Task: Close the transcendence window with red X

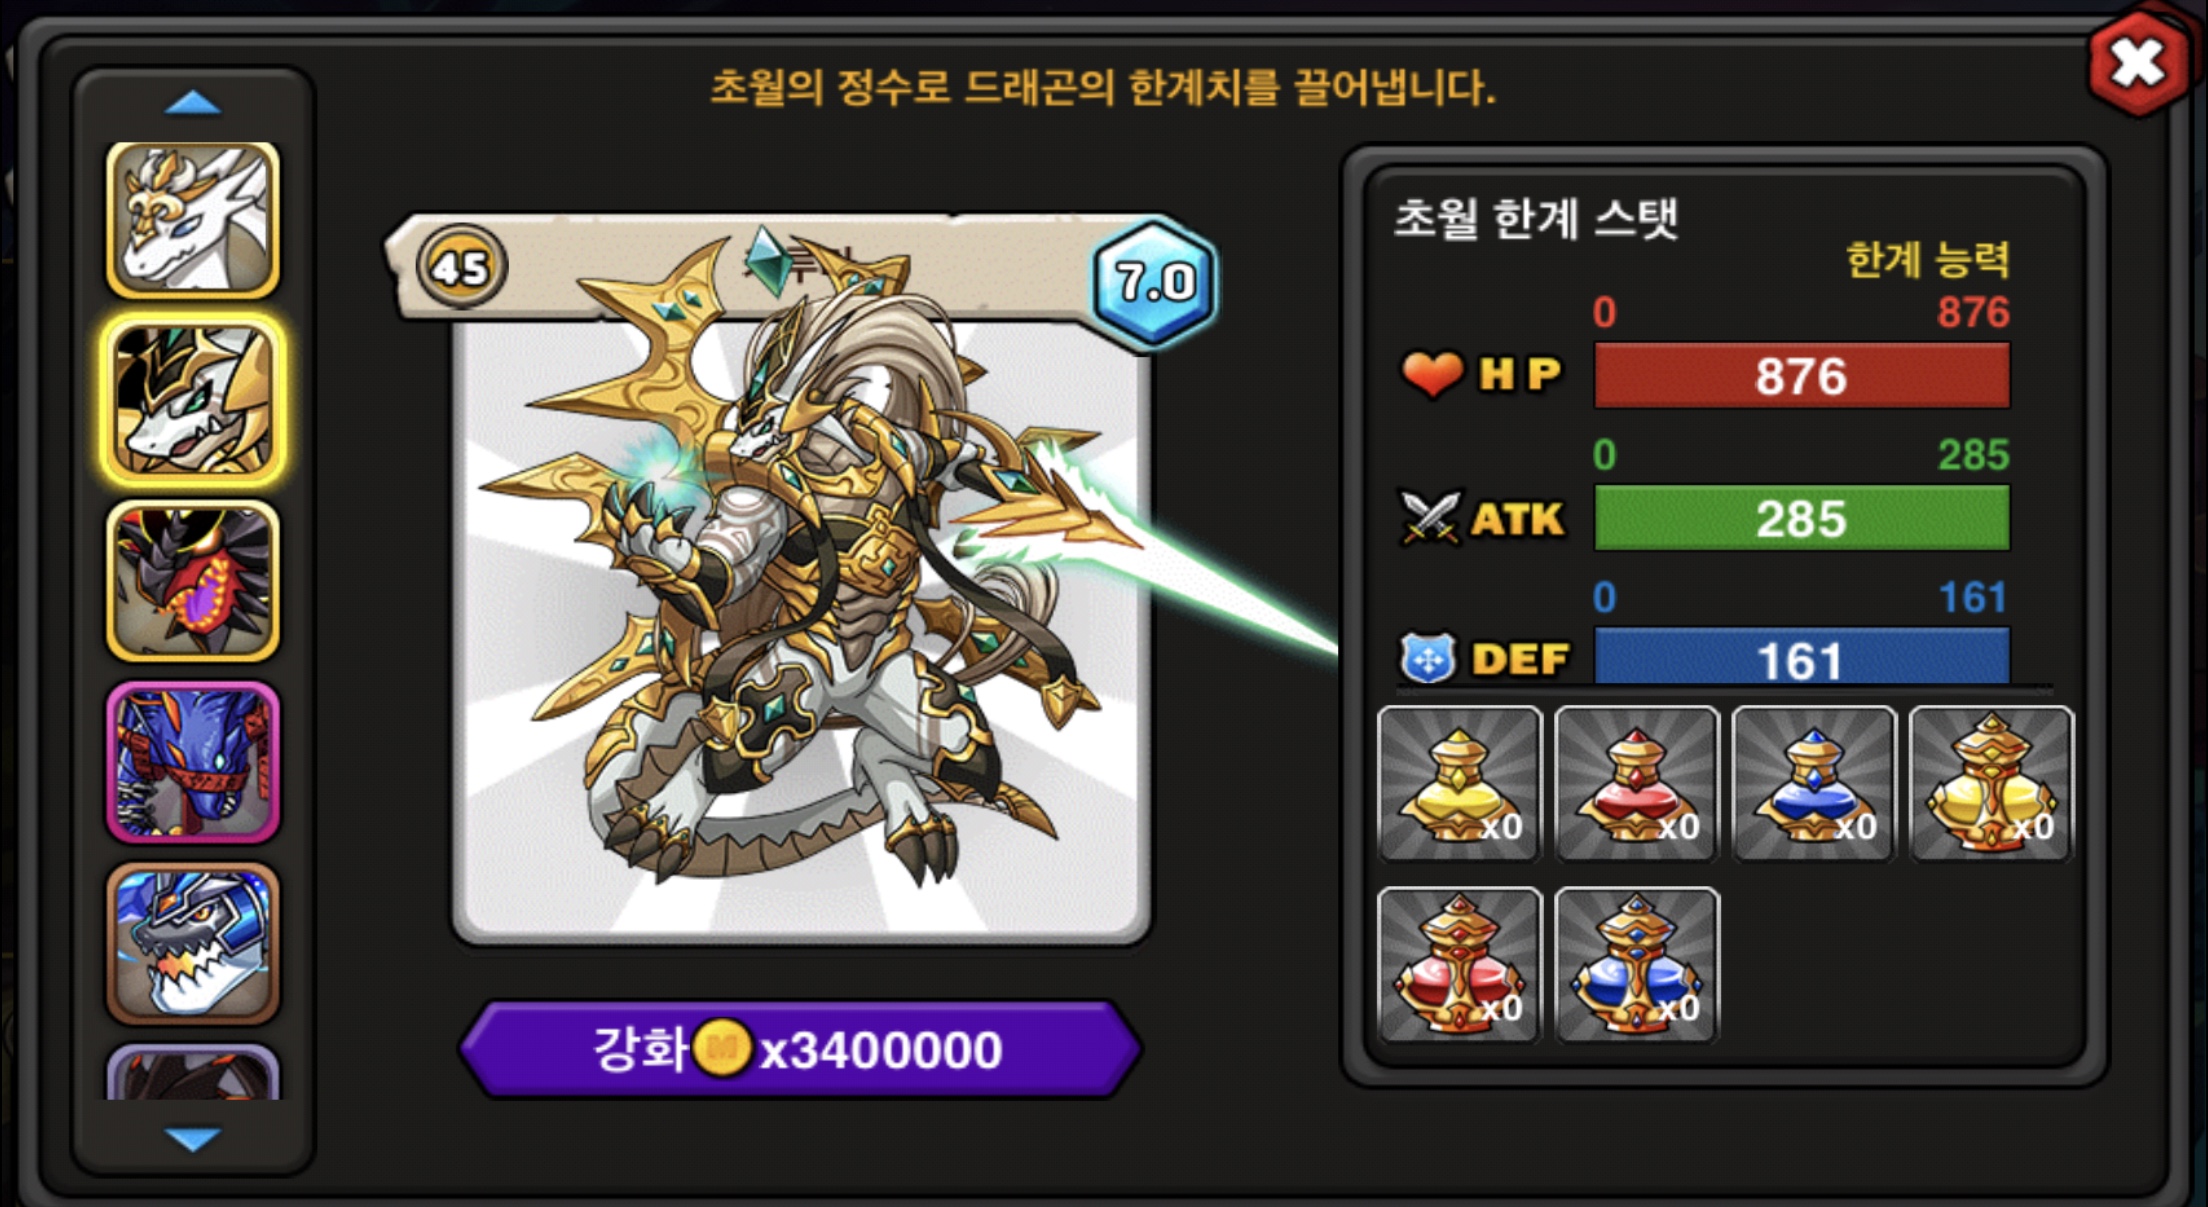Action: coord(2139,64)
